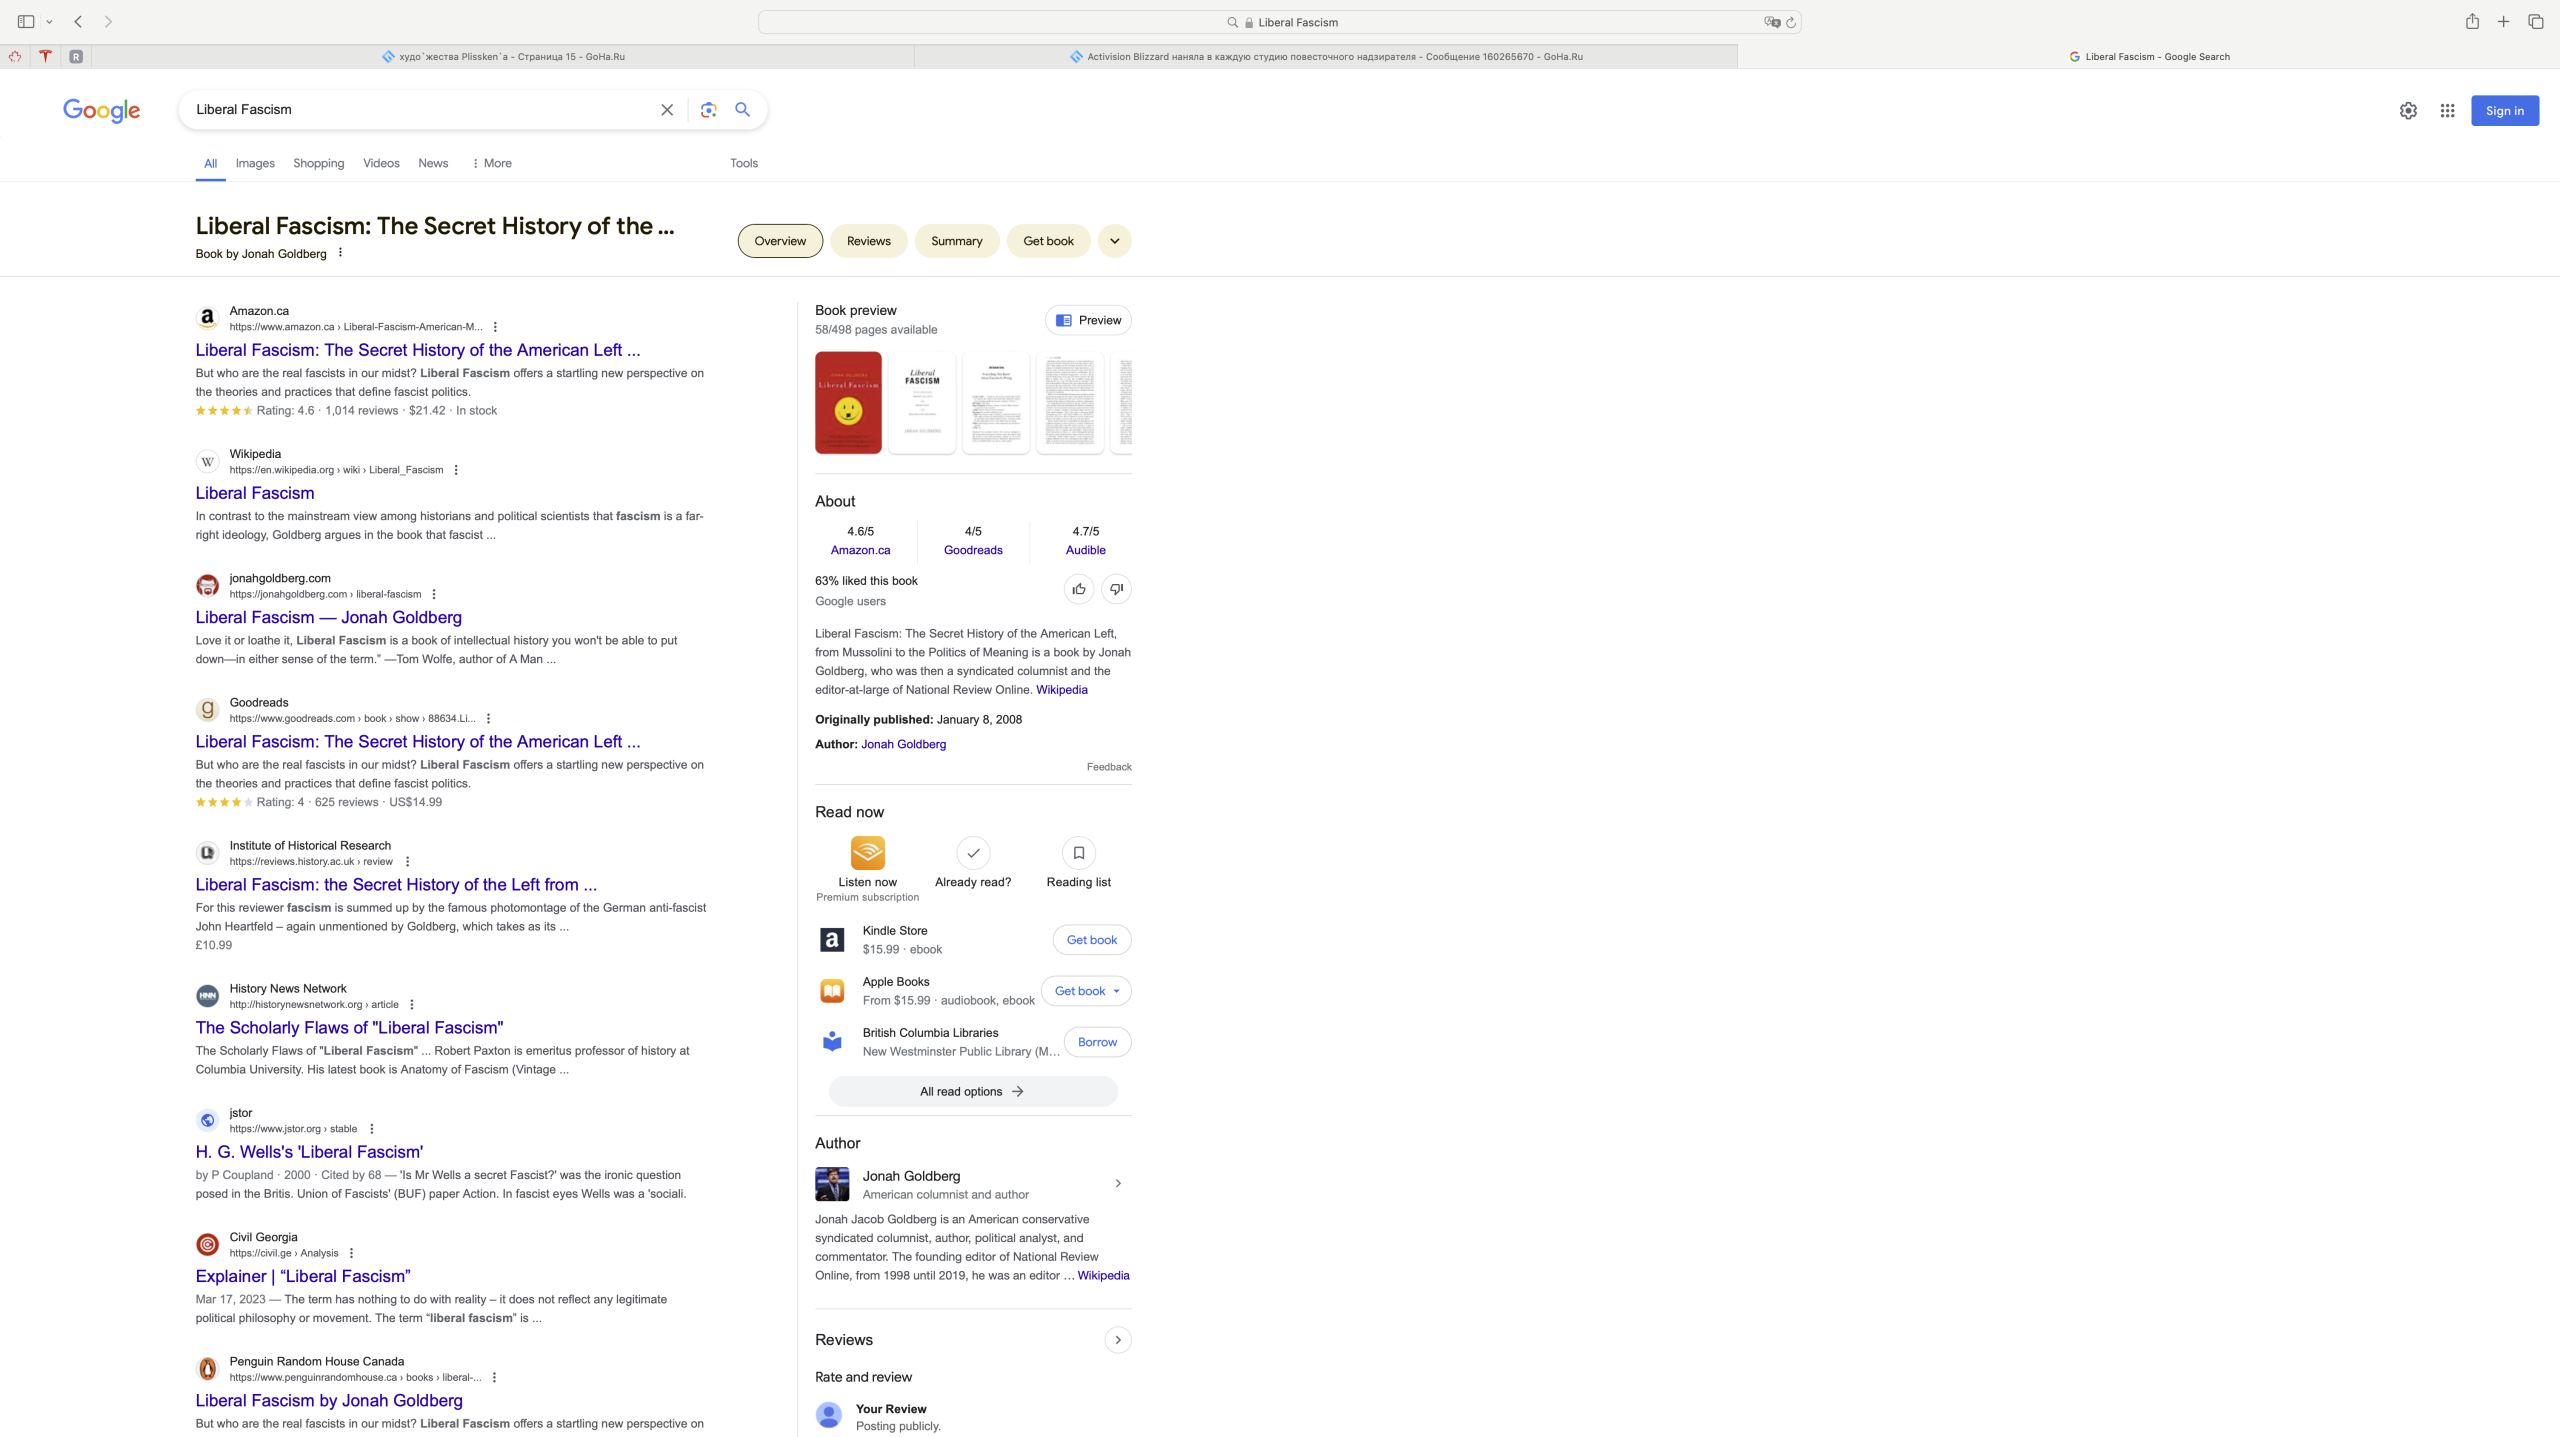2560x1437 pixels.
Task: Switch to the Videos search tab
Action: click(381, 163)
